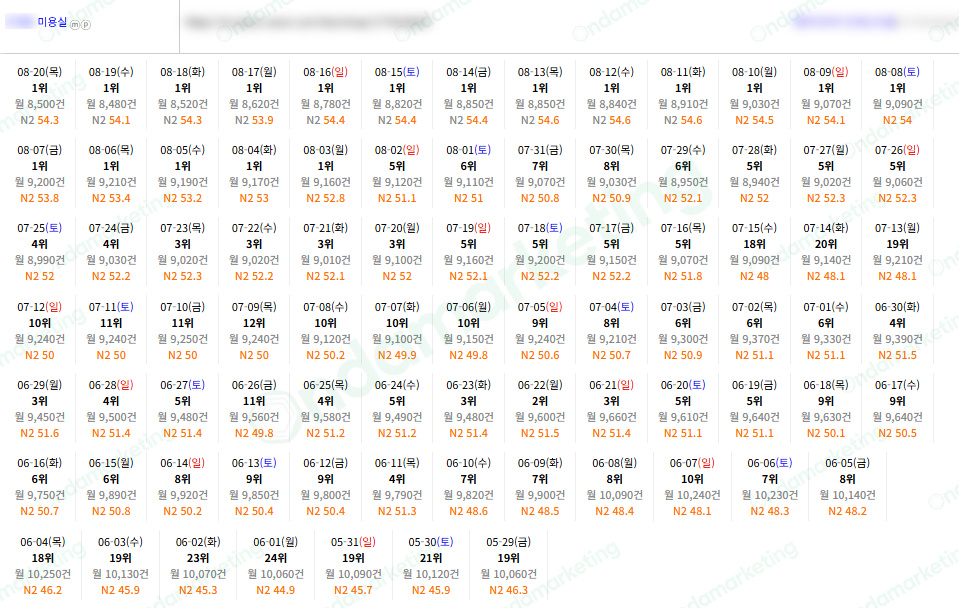Viewport: 959px width, 608px height.
Task: Click 20위 rank under 07-14(화)
Action: [x=826, y=244]
